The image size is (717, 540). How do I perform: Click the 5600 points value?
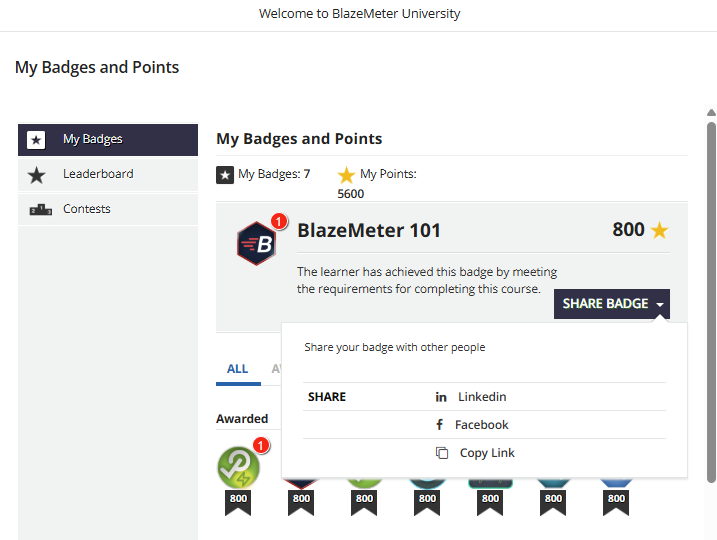coord(351,194)
